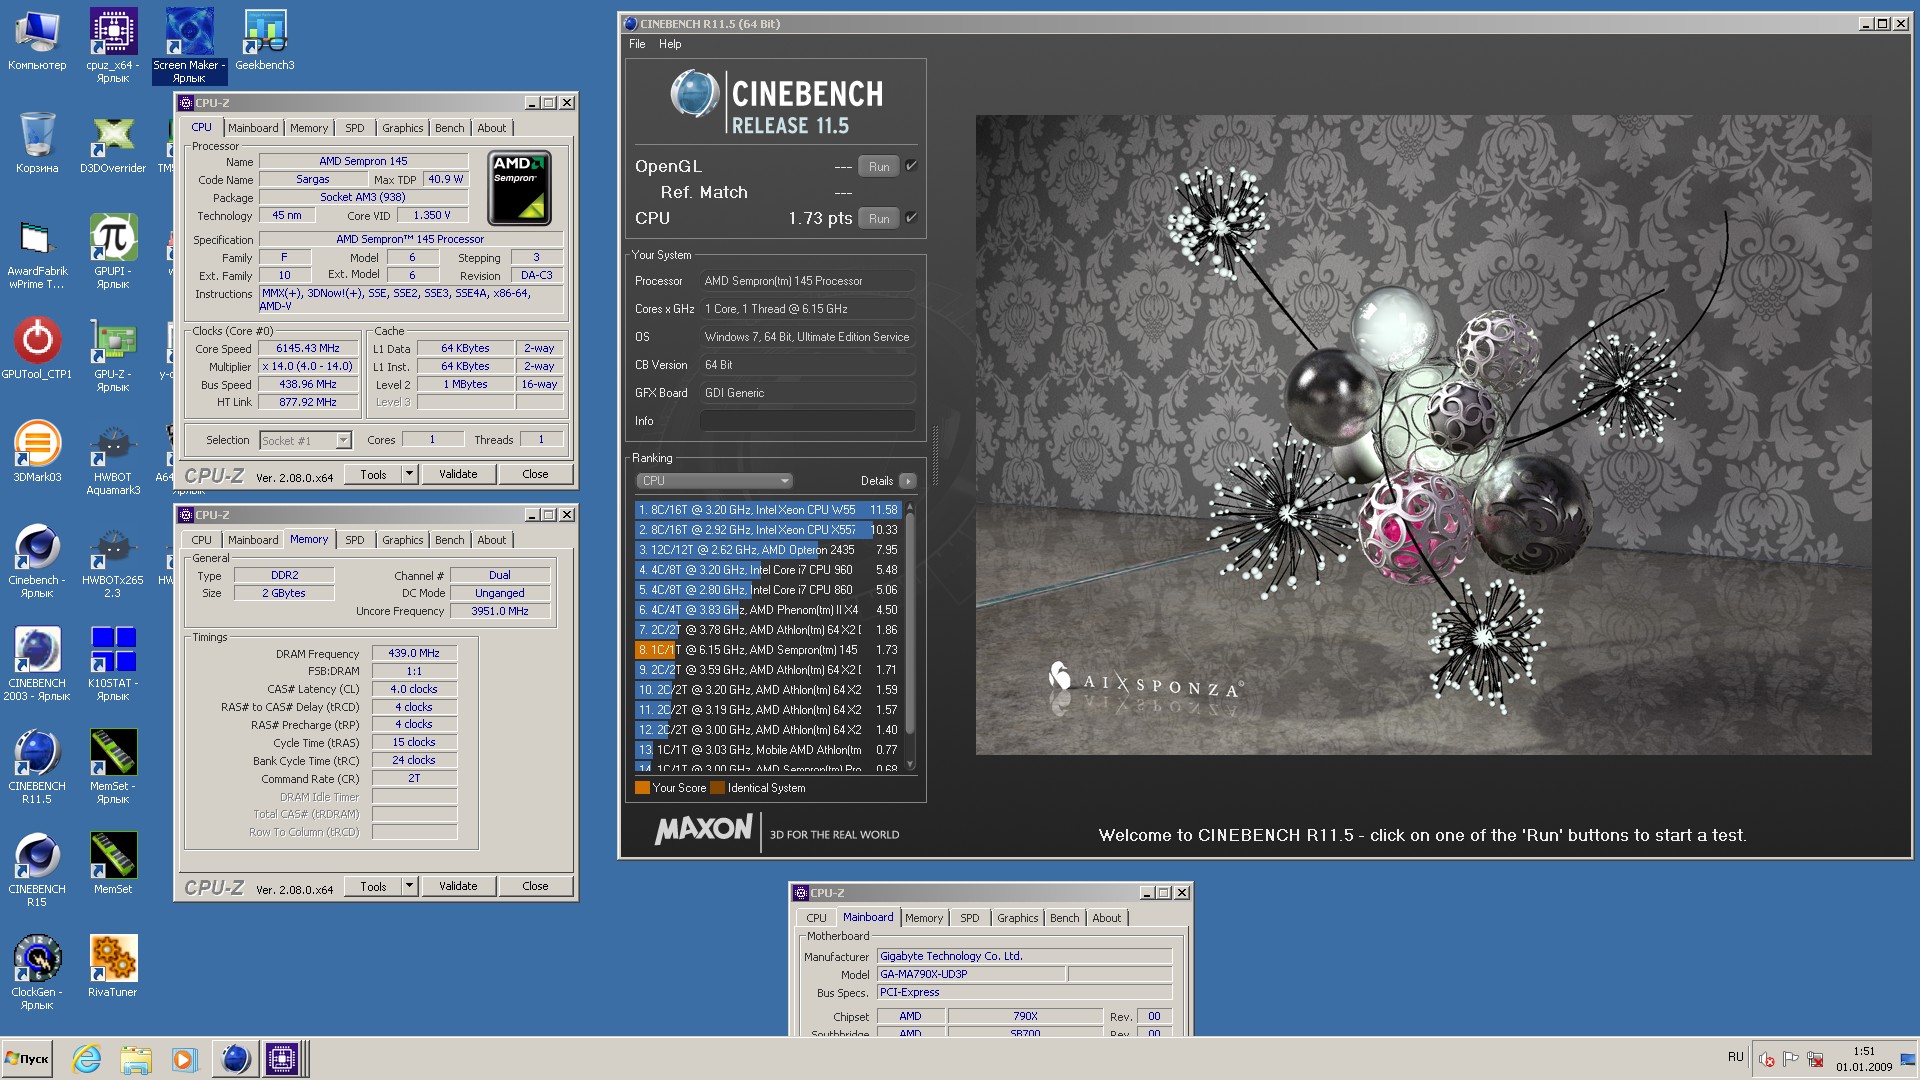The width and height of the screenshot is (1920, 1080).
Task: Click the RU language indicator in tray
Action: pyautogui.click(x=1735, y=1057)
